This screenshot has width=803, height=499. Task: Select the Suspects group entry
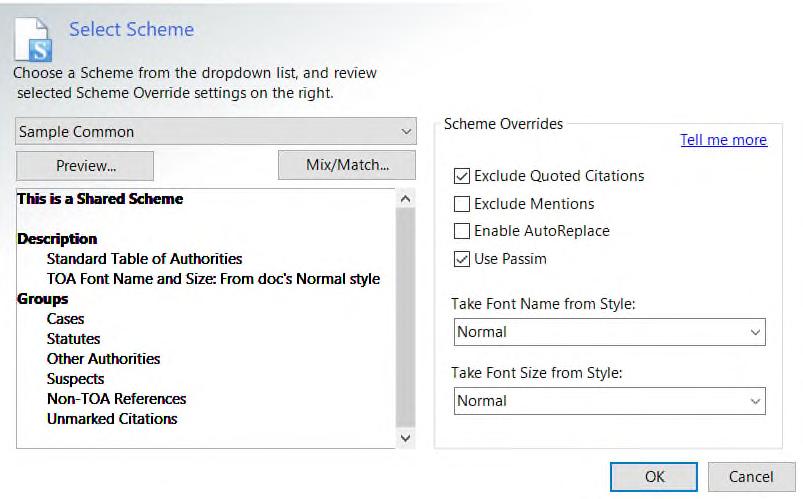pos(75,379)
